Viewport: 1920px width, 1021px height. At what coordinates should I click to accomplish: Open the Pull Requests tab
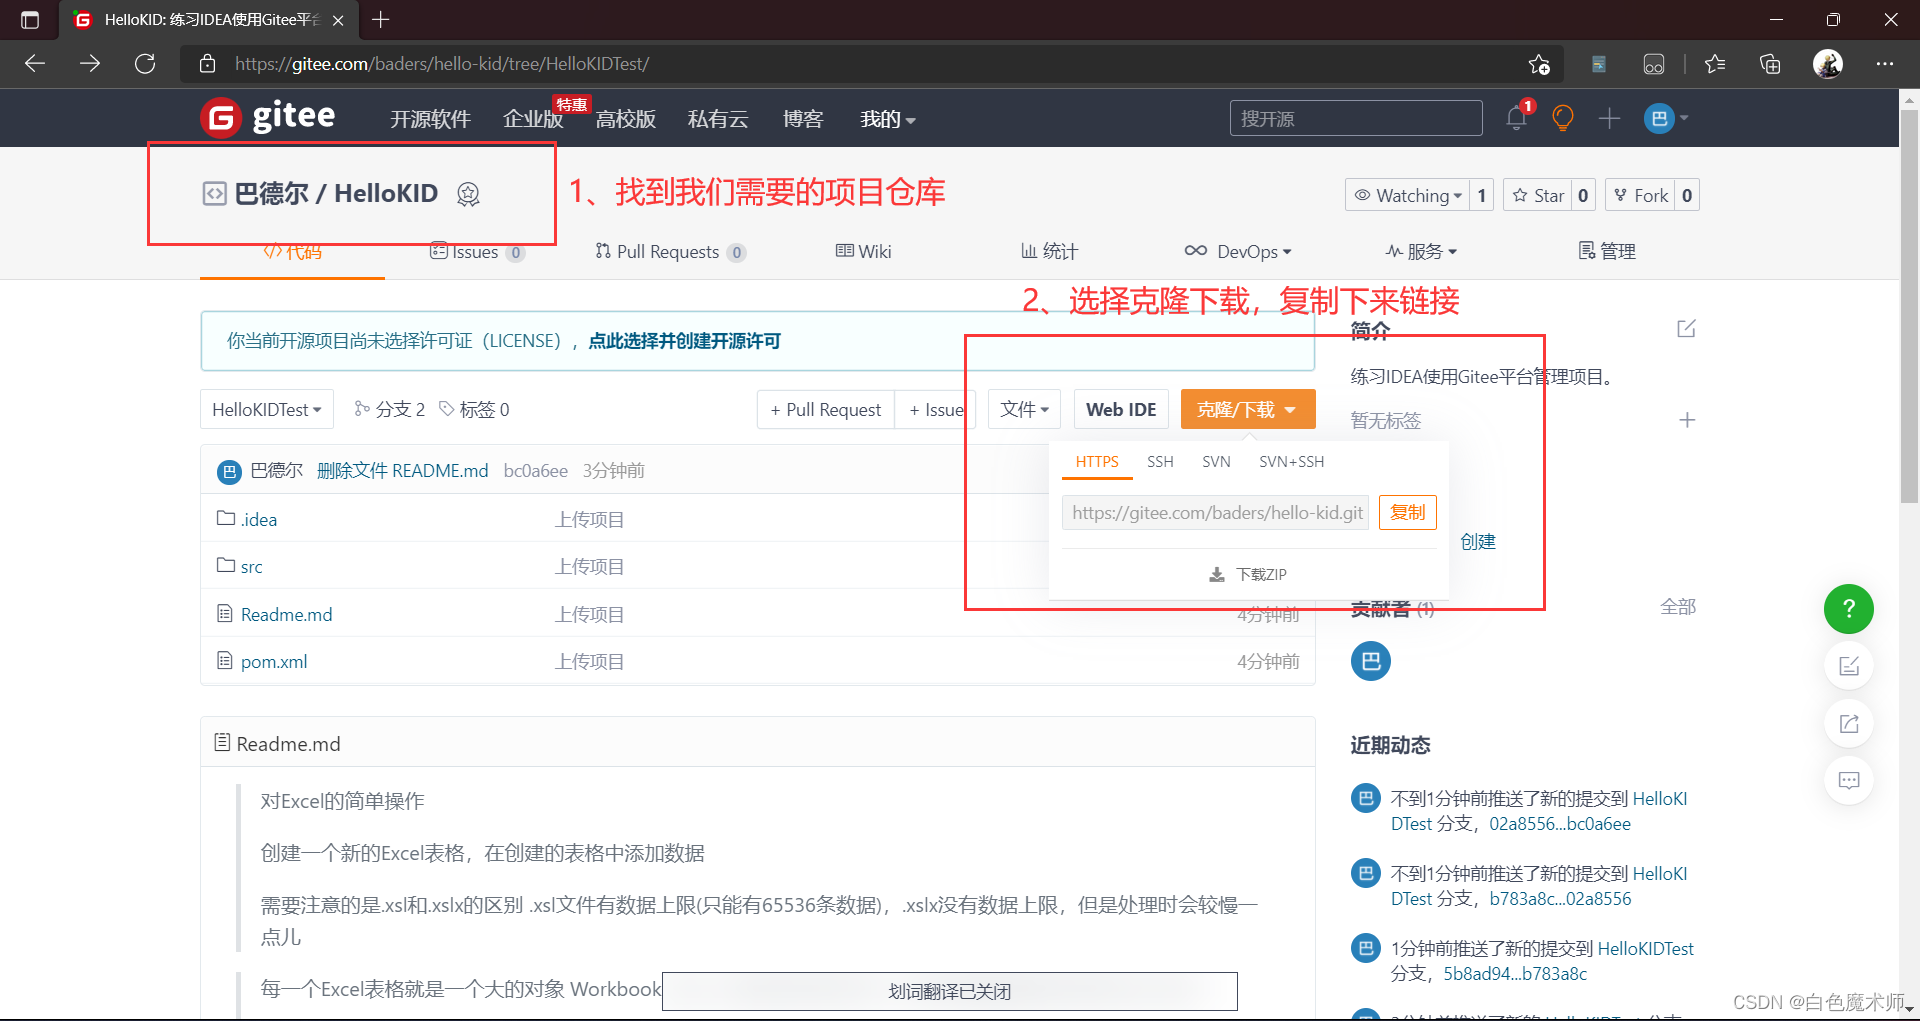pyautogui.click(x=670, y=252)
